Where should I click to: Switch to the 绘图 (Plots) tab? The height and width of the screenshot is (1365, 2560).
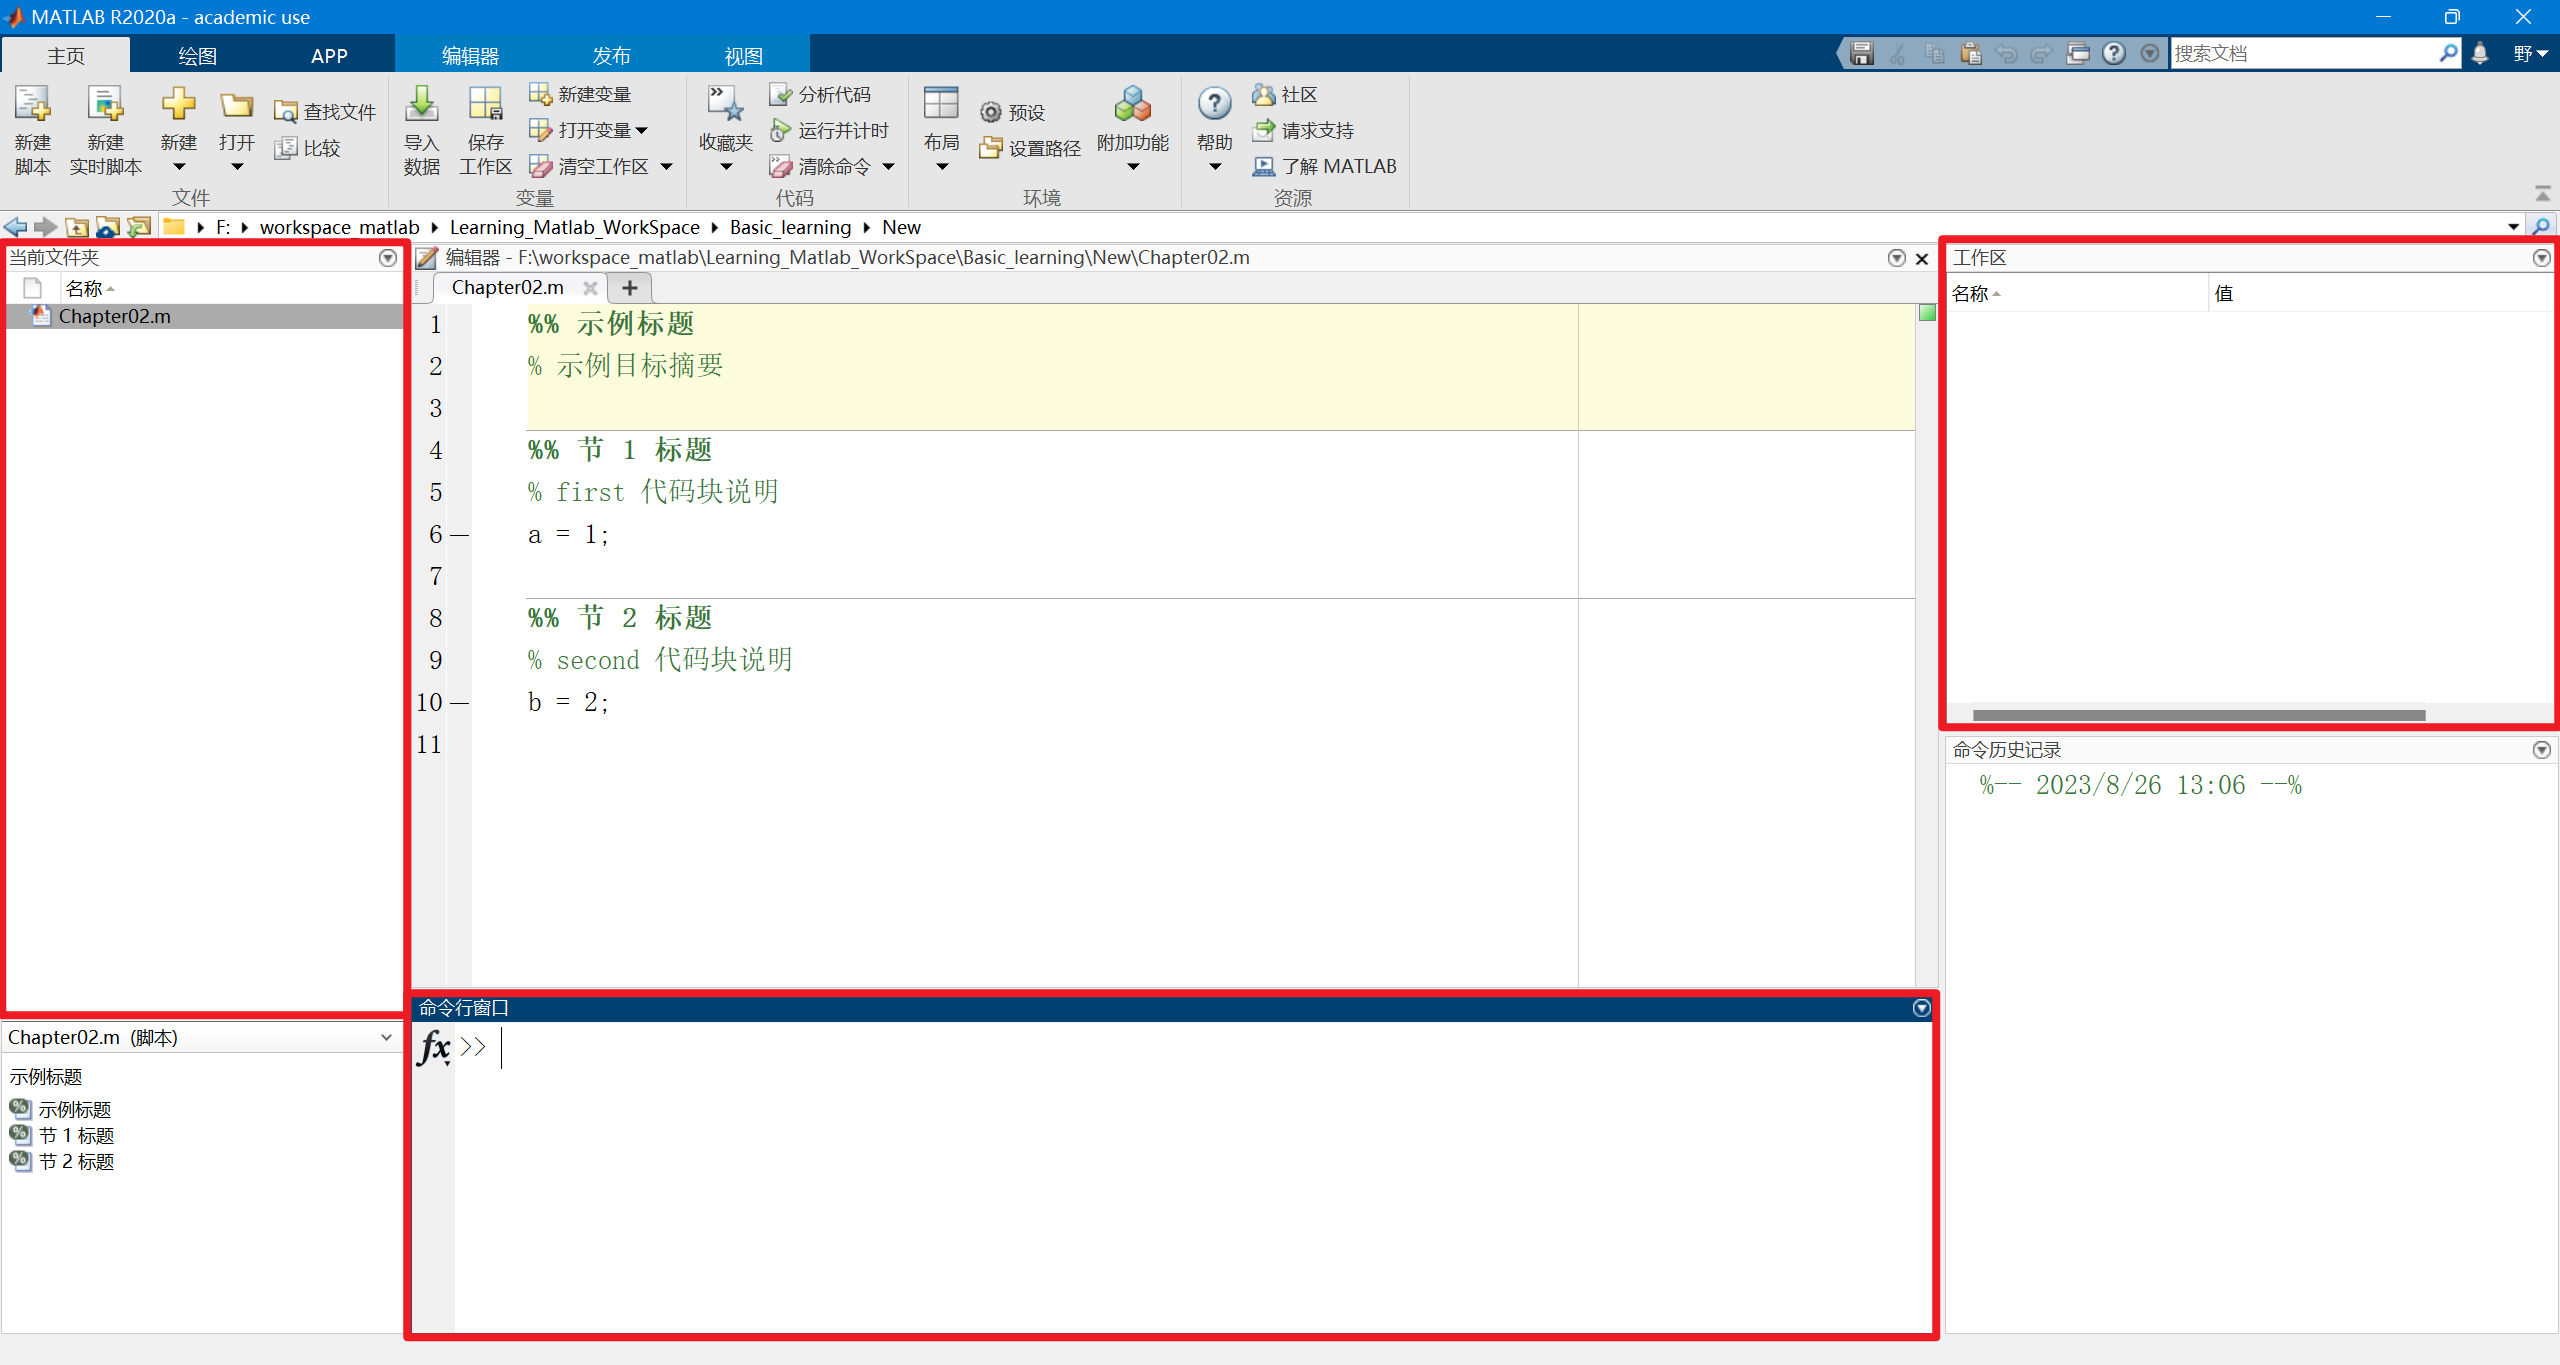pyautogui.click(x=197, y=56)
